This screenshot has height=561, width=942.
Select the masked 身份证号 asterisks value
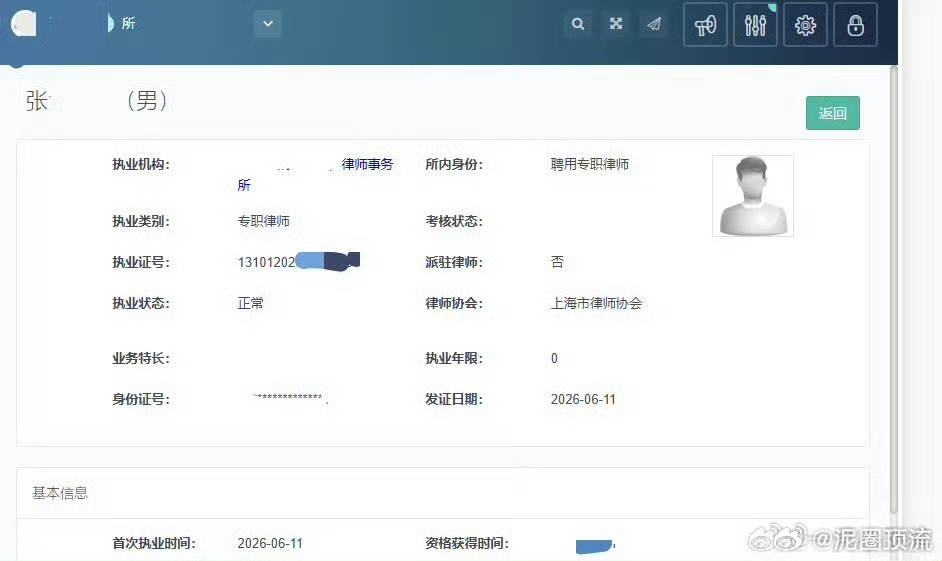point(290,398)
